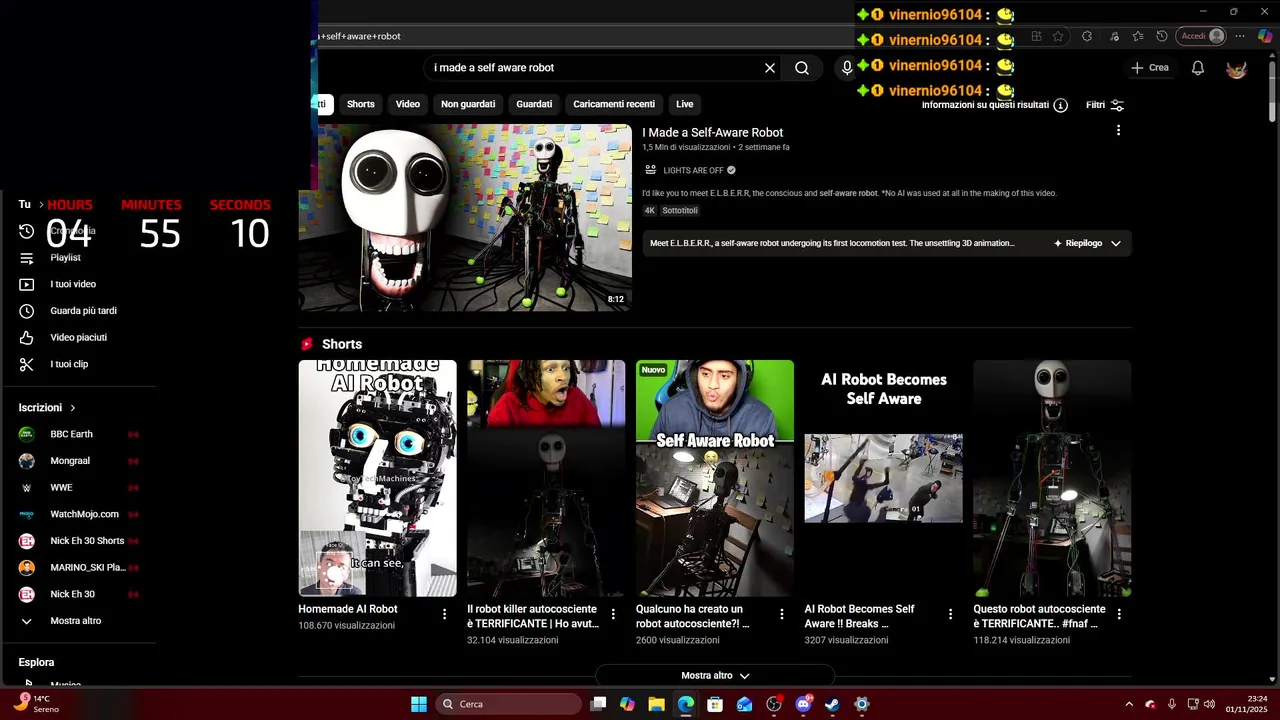The width and height of the screenshot is (1280, 720).
Task: Open options for Qualcuno ha creato un robot short
Action: click(x=782, y=614)
